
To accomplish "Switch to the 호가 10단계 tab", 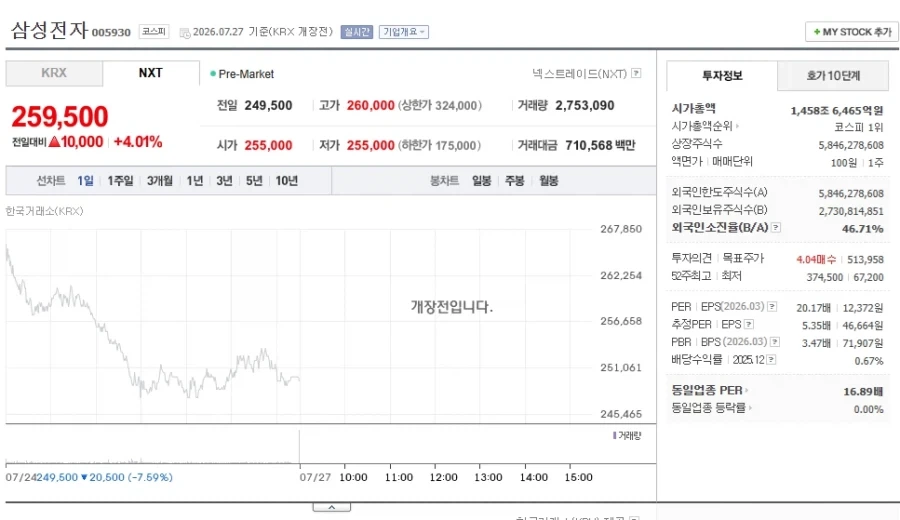I will [x=833, y=75].
